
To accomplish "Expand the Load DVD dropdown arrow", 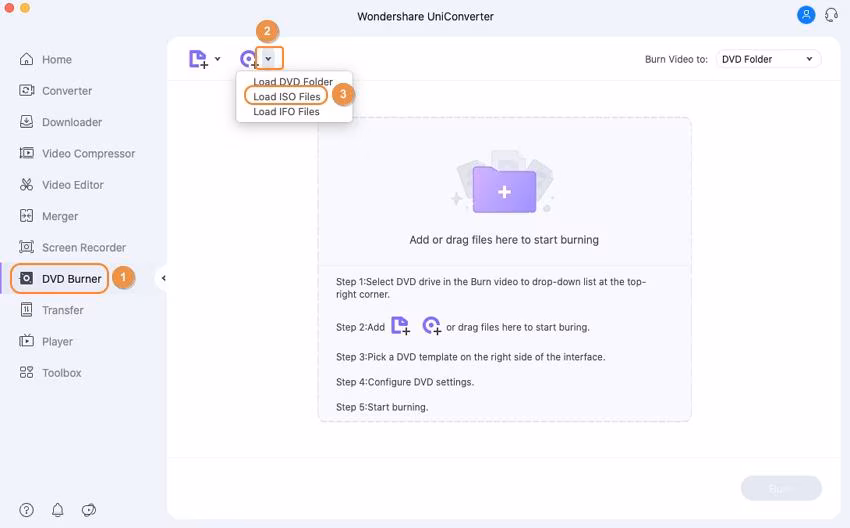I will (x=268, y=59).
